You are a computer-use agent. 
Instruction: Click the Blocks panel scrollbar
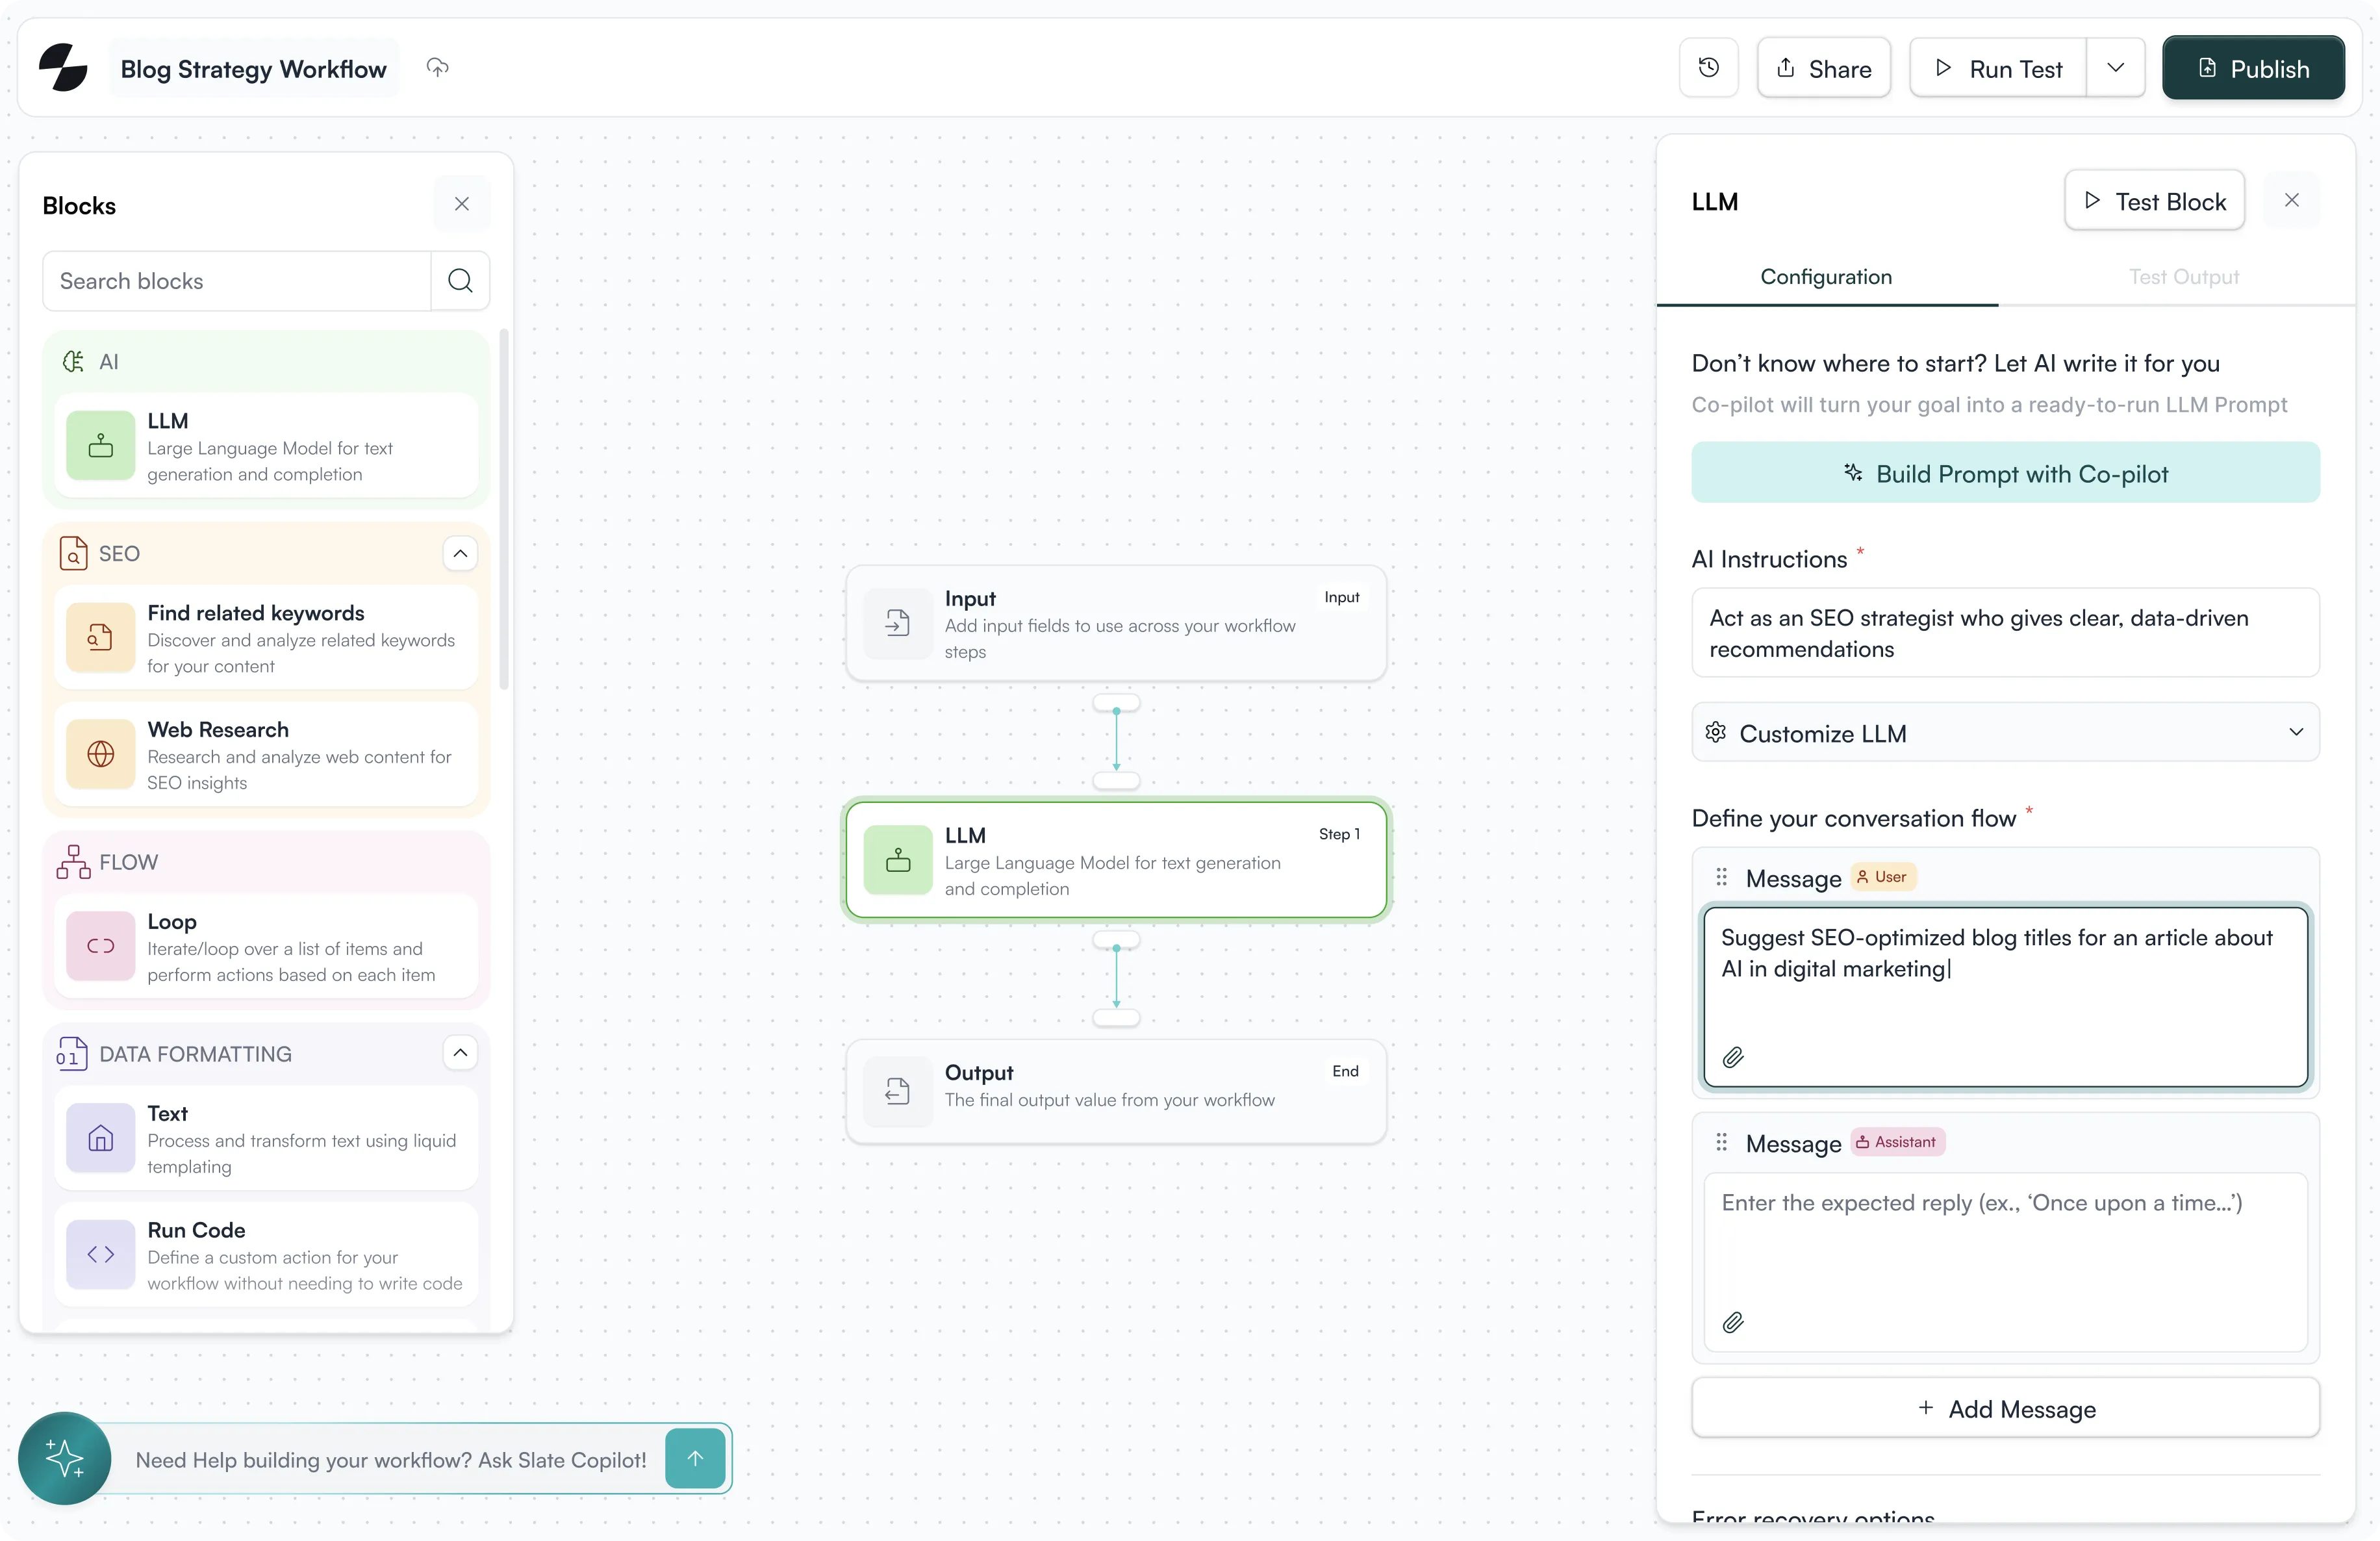click(504, 510)
